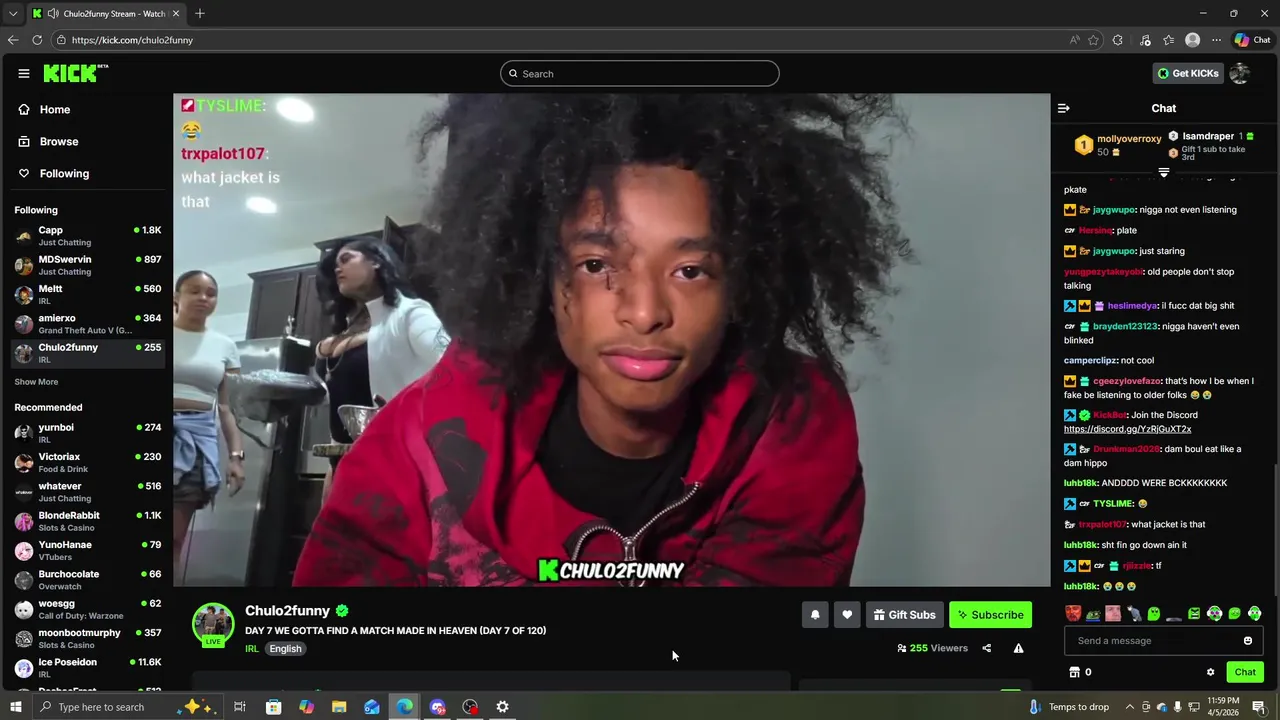This screenshot has width=1280, height=720.
Task: Click the angry green square emote
Action: (x=1194, y=614)
